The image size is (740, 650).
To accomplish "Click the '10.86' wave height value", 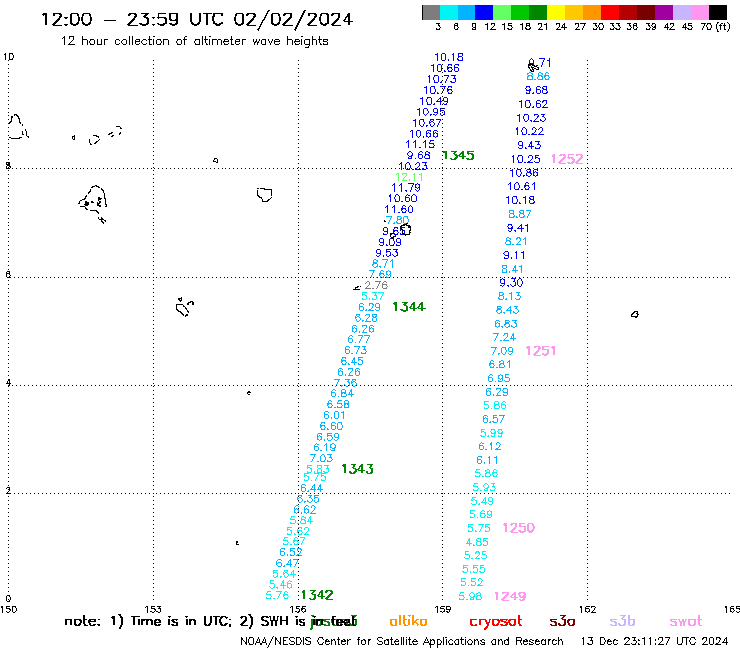I will (524, 173).
